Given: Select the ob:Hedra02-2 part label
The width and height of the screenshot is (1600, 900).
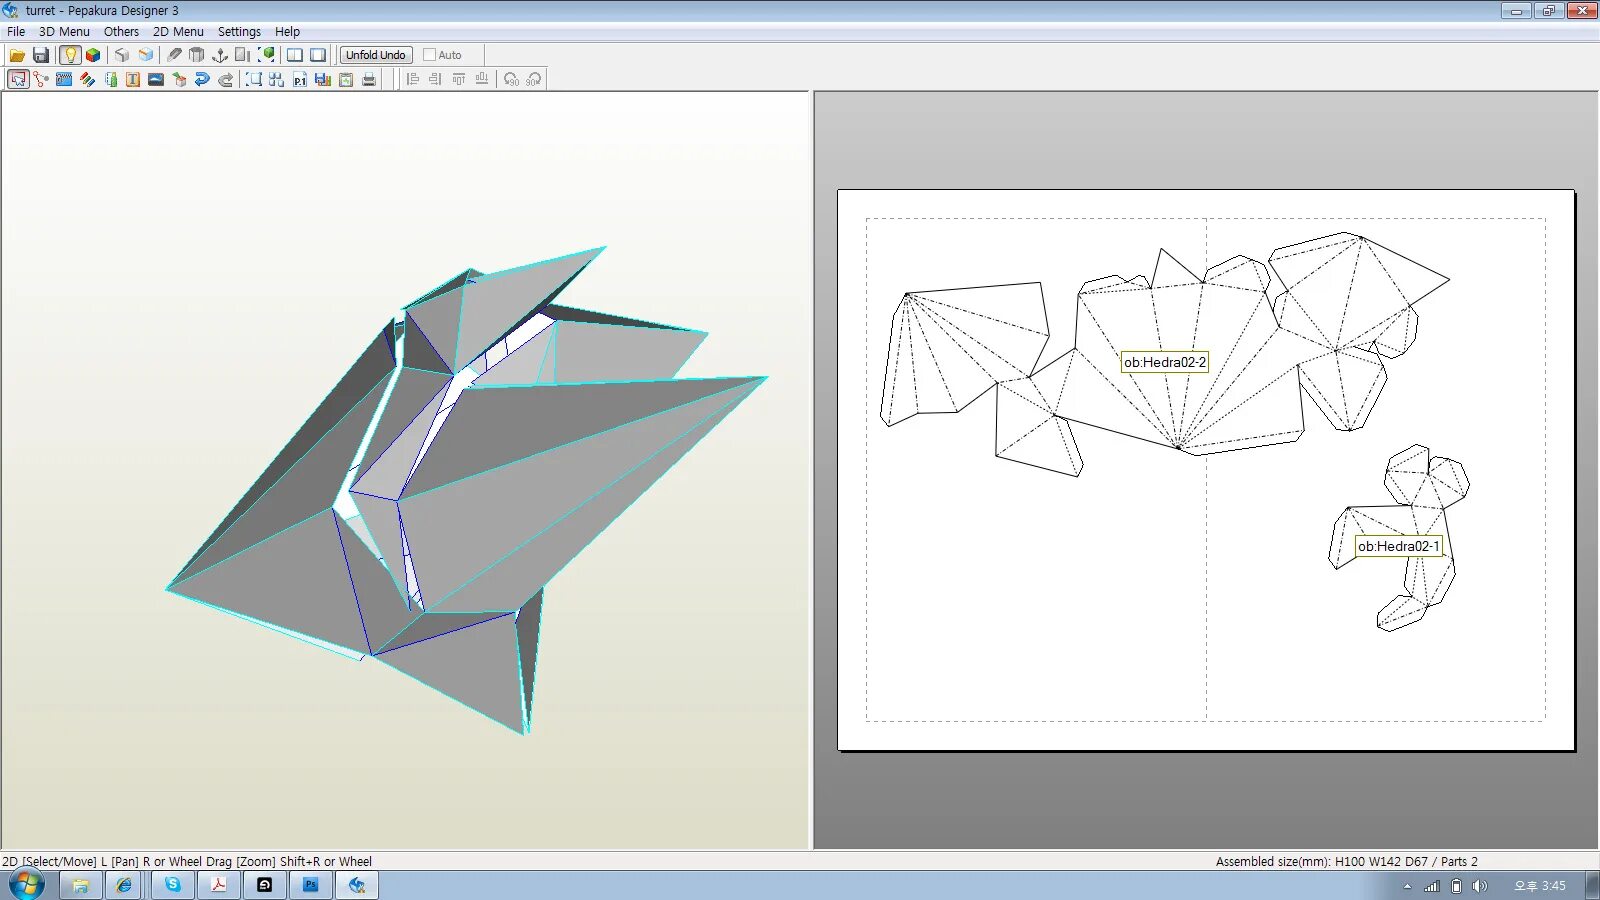Looking at the screenshot, I should tap(1165, 362).
